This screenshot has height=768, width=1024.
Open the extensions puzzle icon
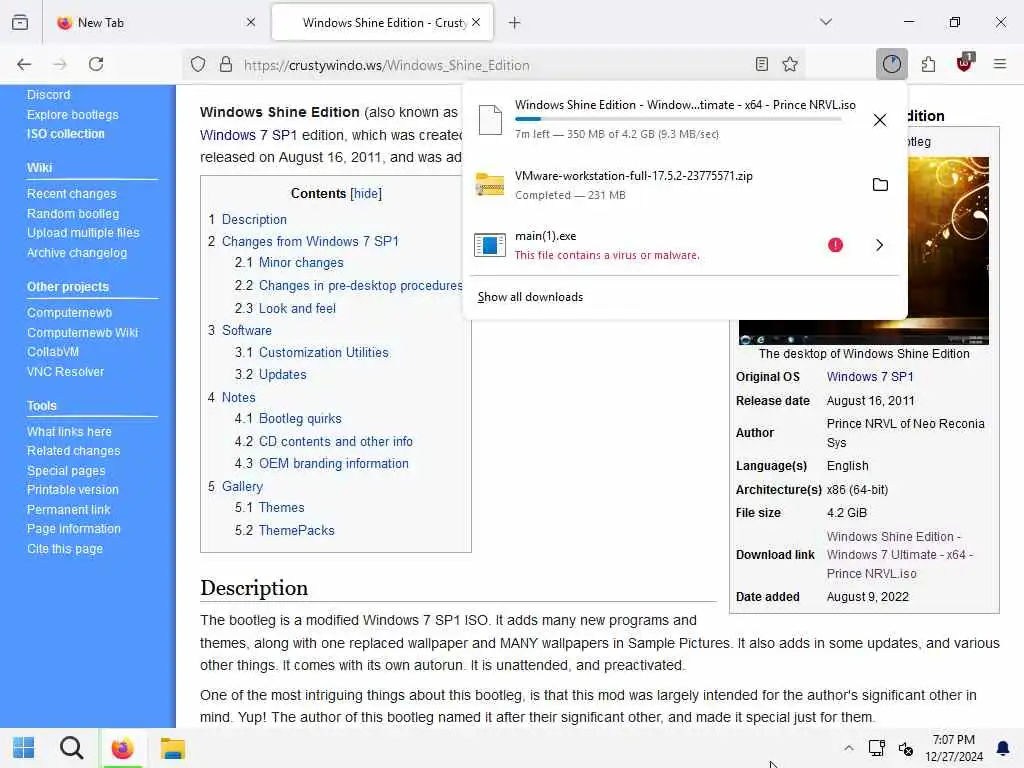point(928,64)
